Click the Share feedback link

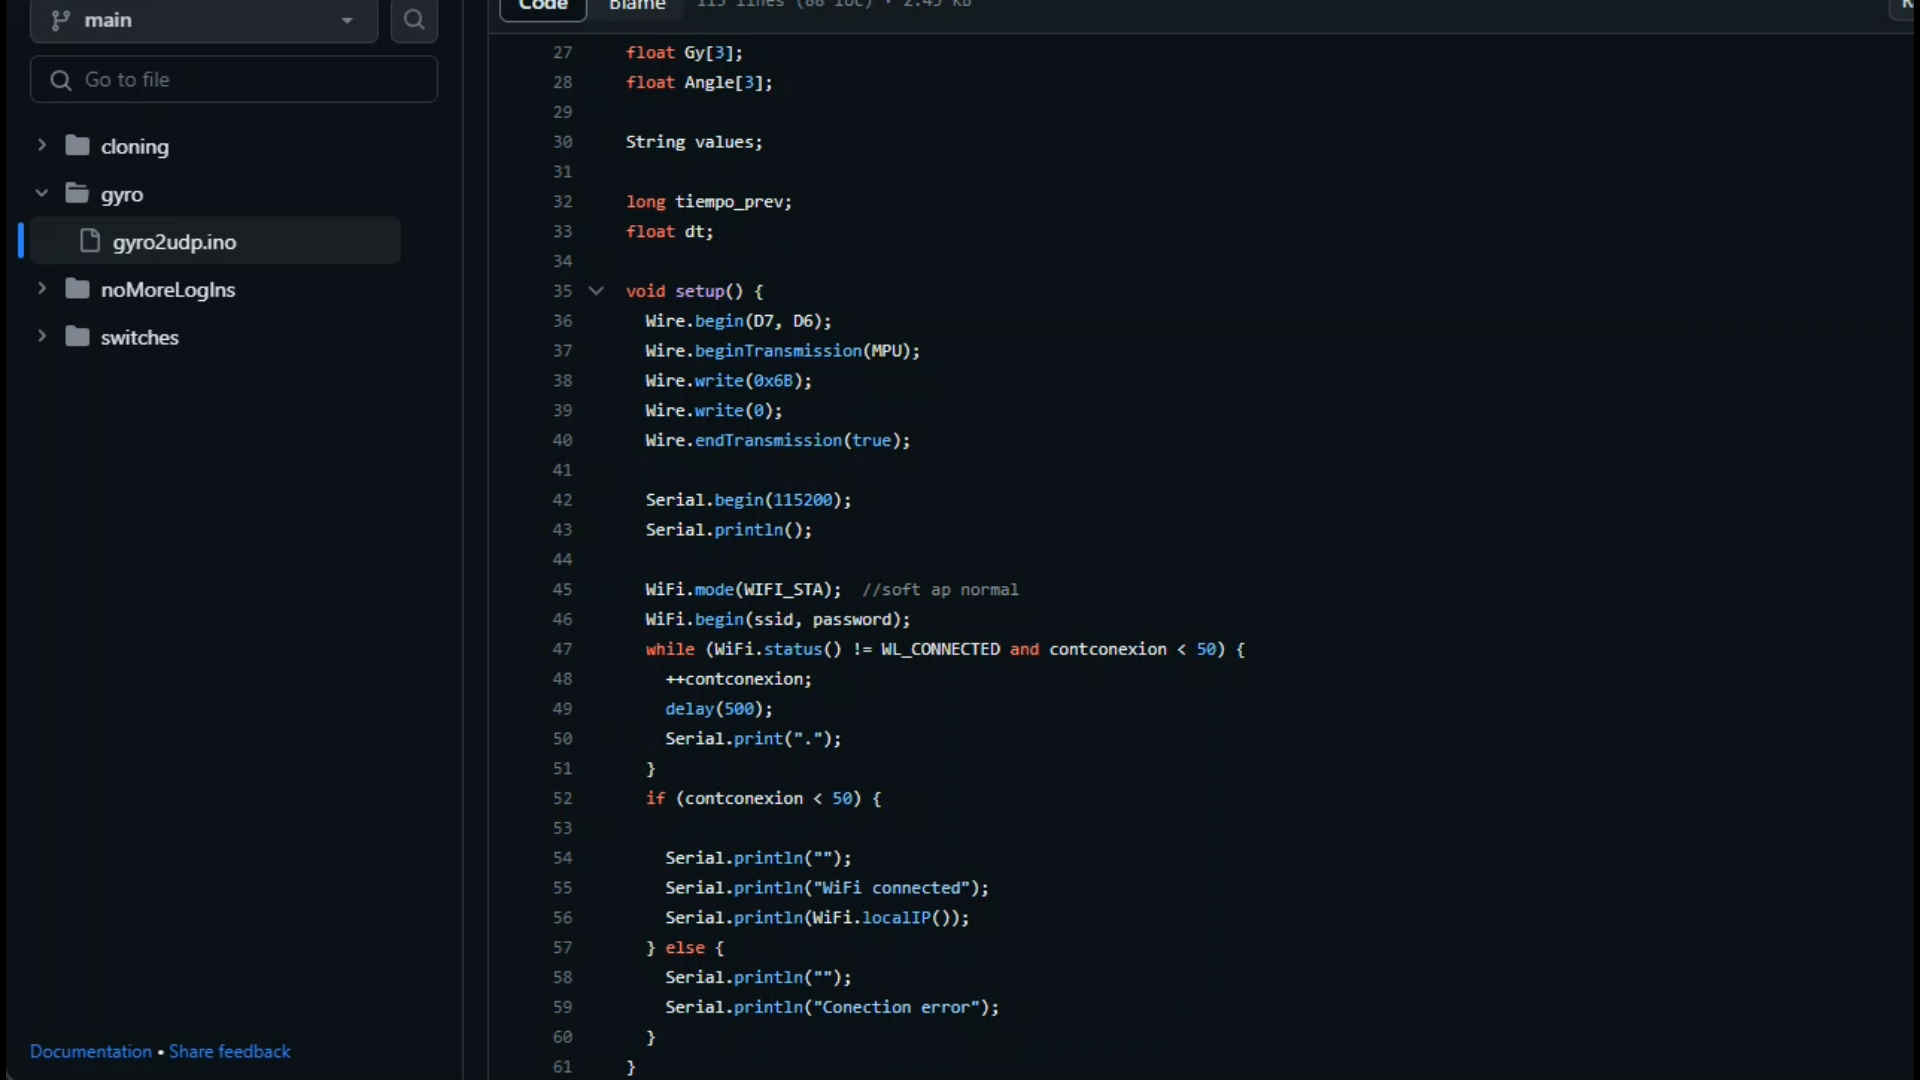pyautogui.click(x=230, y=1051)
